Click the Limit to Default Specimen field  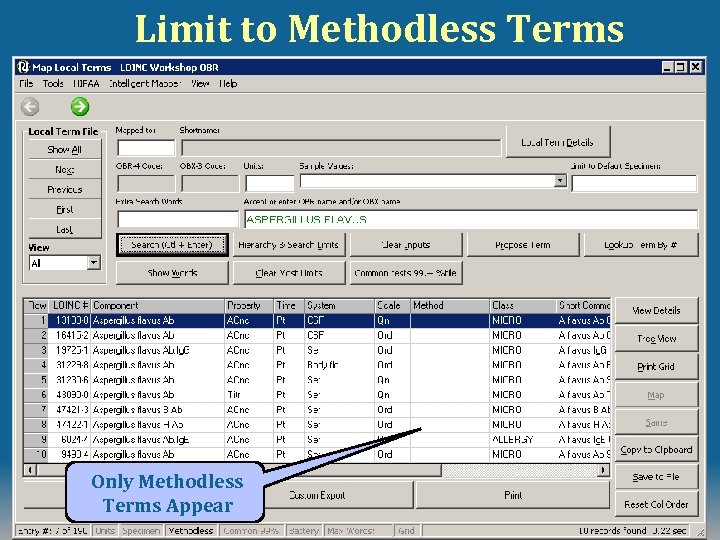tap(634, 183)
